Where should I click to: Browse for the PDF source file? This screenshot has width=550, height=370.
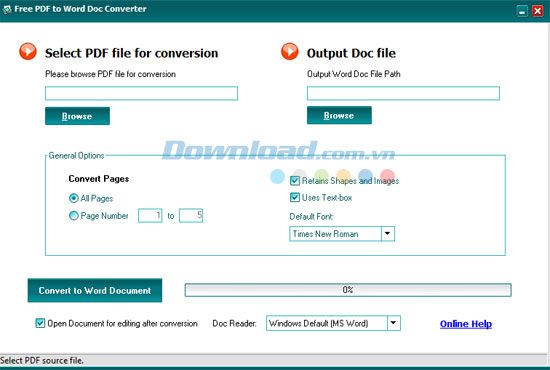tap(78, 116)
